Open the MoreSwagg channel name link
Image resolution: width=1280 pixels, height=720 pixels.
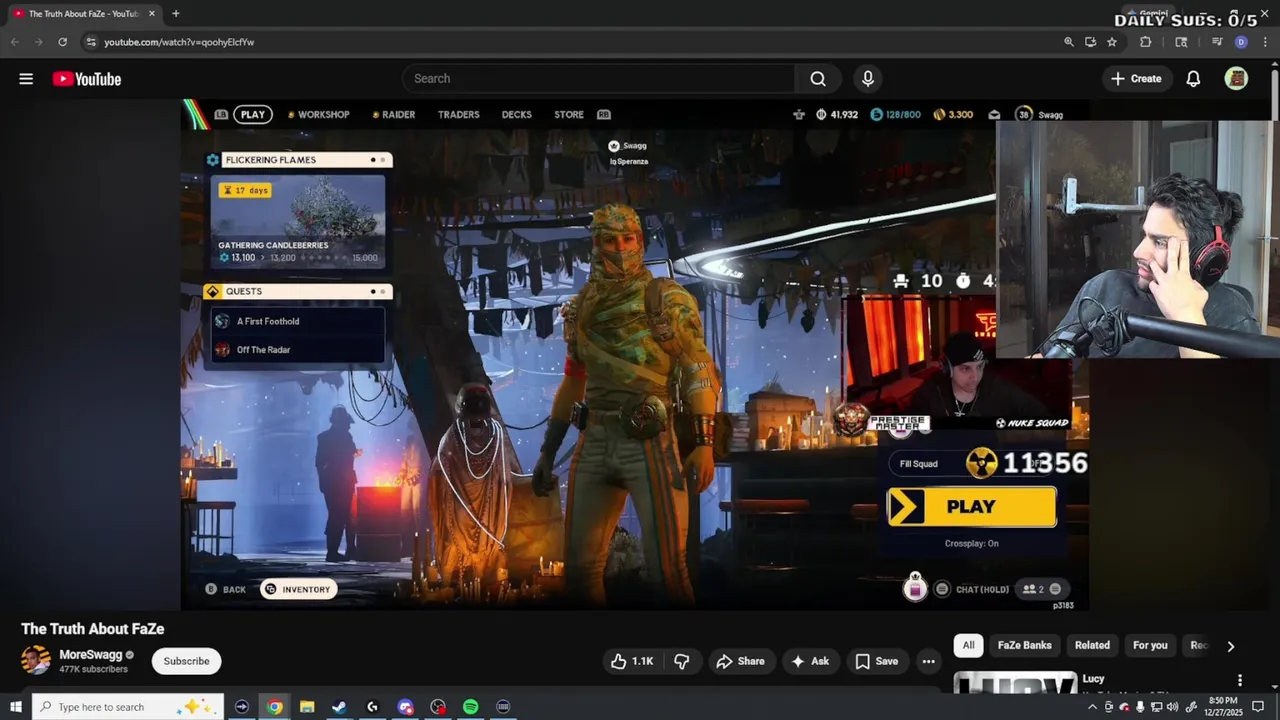click(x=90, y=655)
